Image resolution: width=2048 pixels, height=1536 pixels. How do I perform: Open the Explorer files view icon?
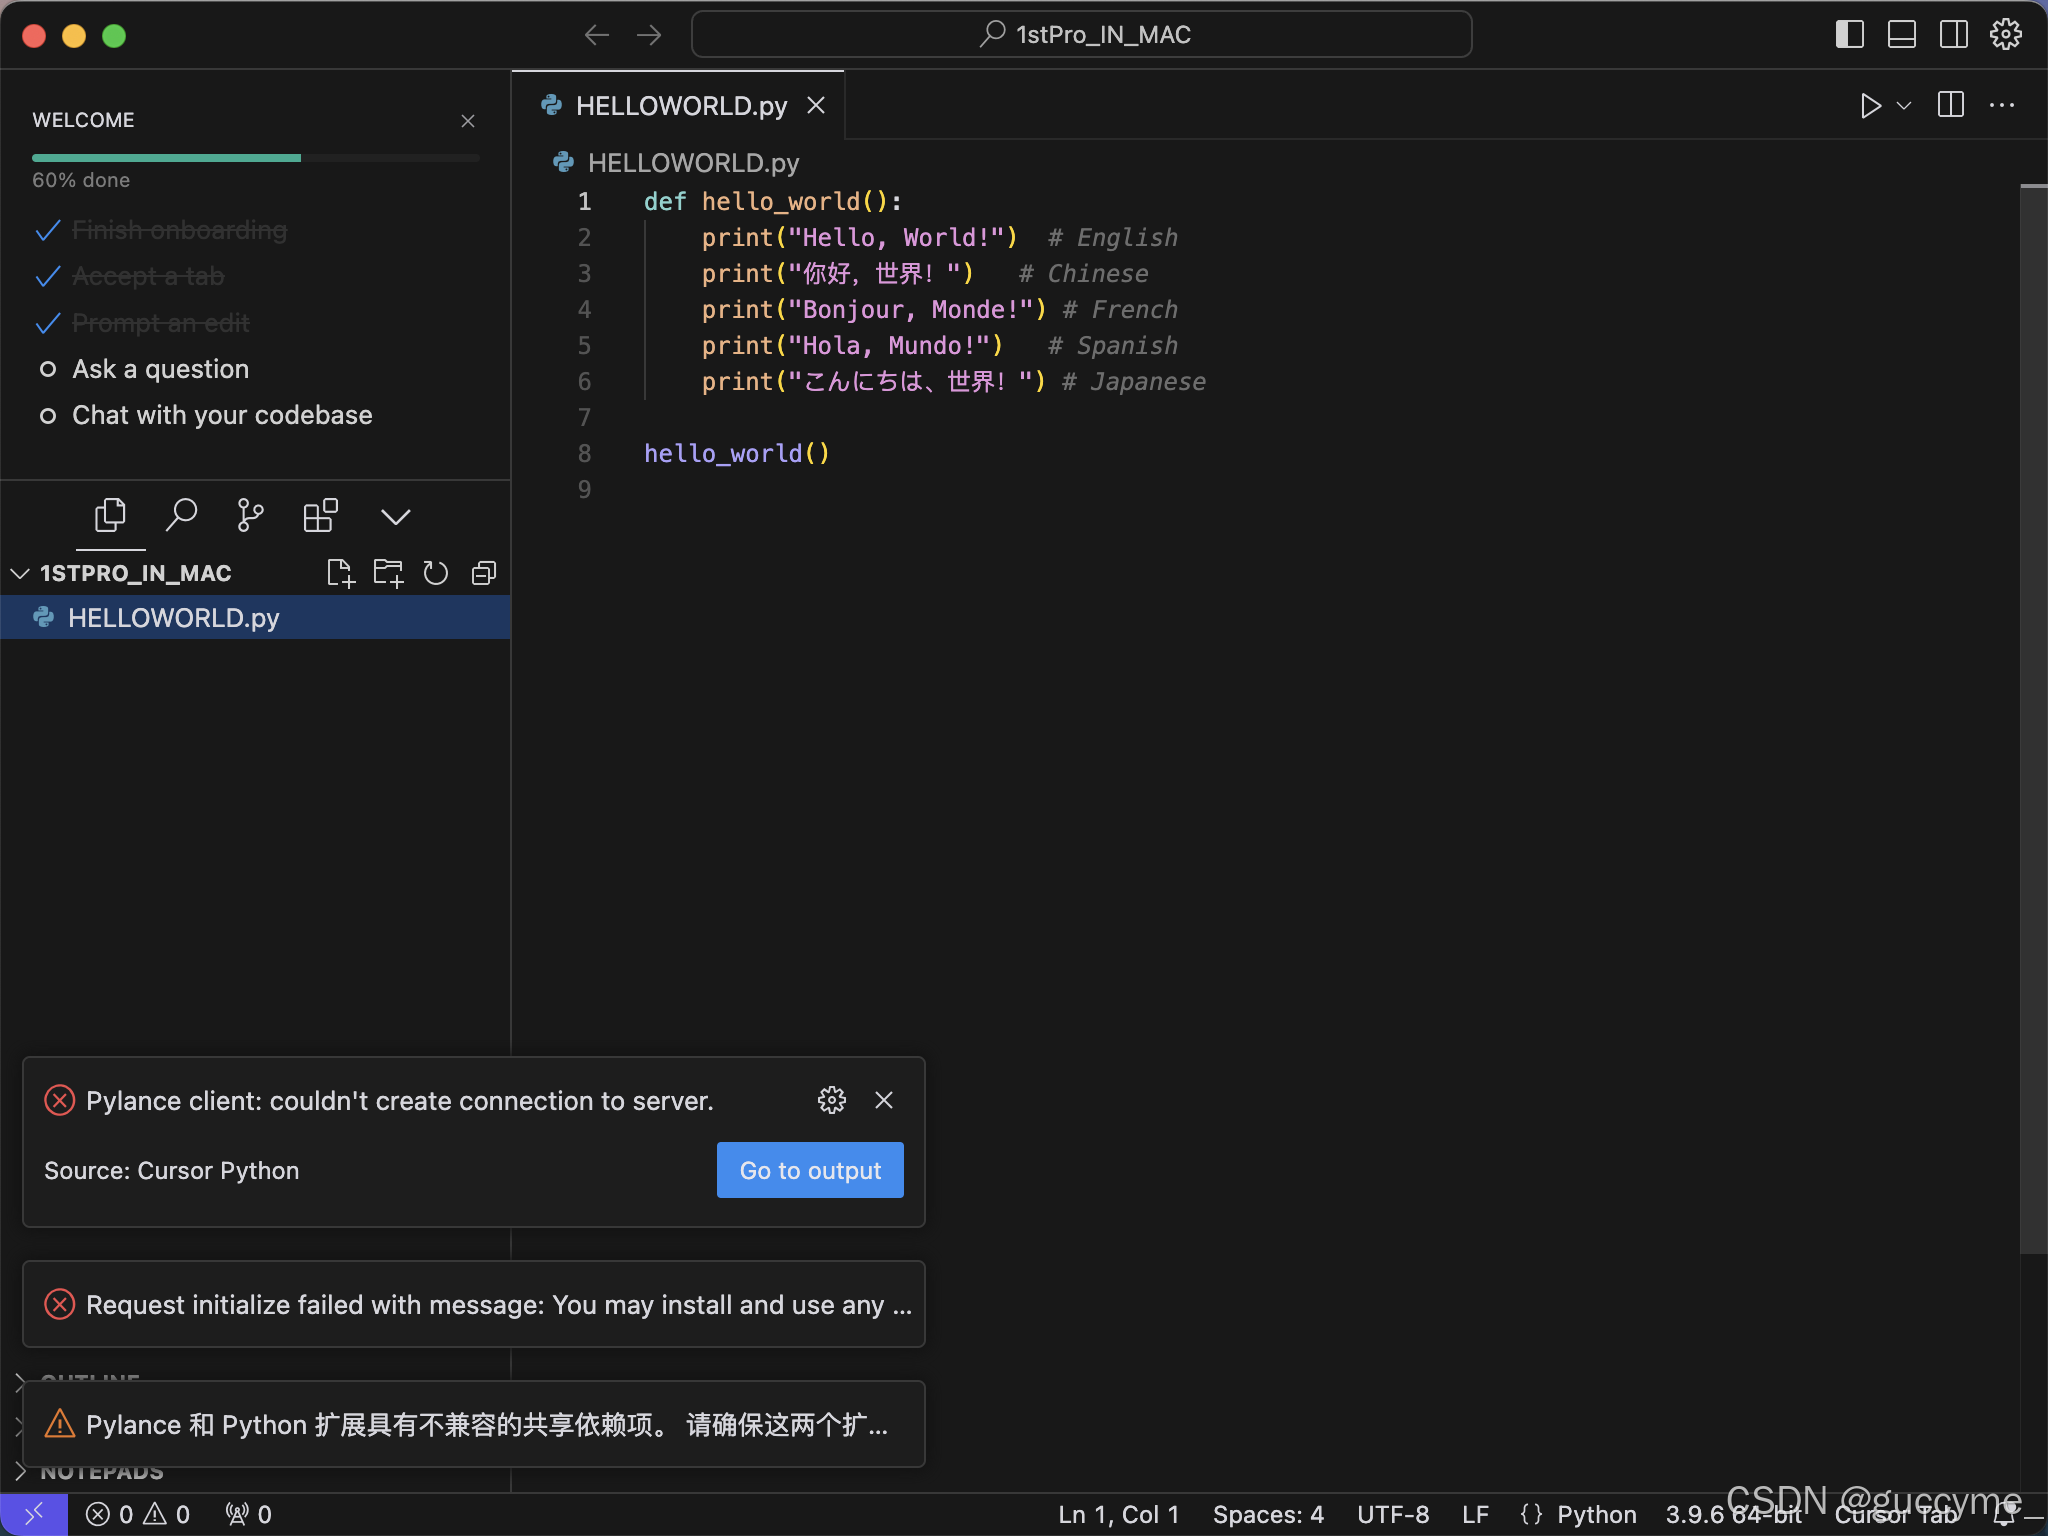click(110, 516)
